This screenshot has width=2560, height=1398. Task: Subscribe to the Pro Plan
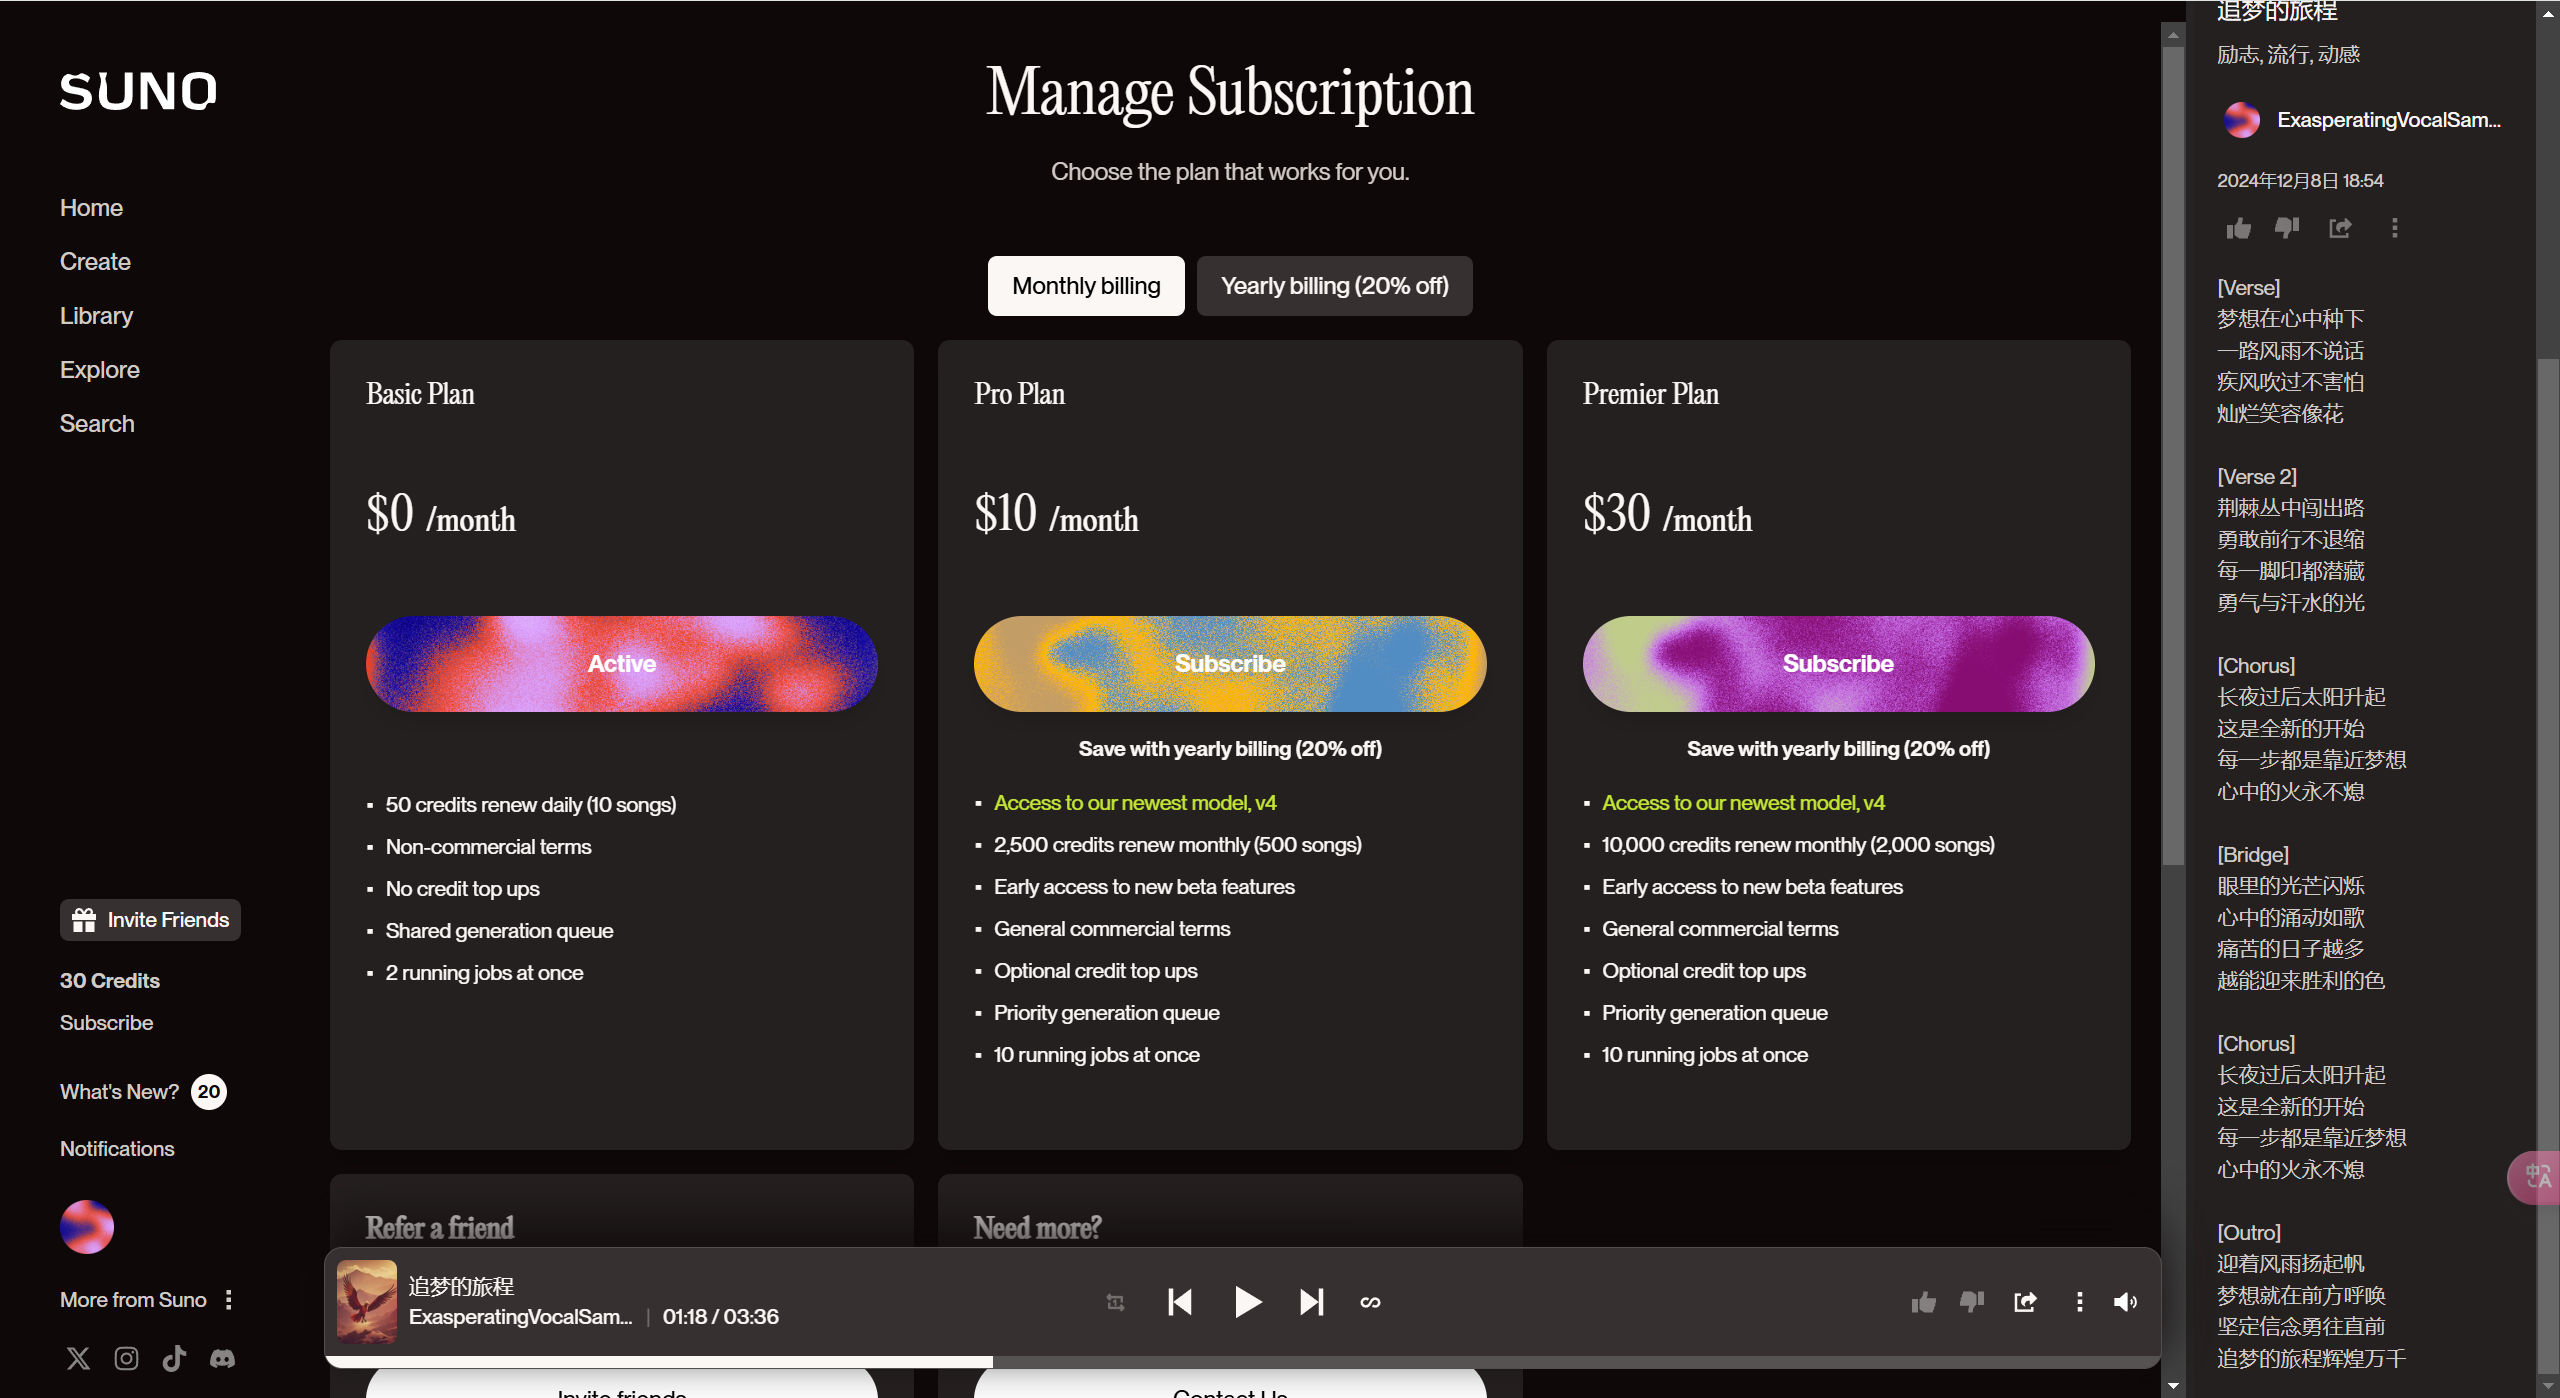tap(1229, 664)
